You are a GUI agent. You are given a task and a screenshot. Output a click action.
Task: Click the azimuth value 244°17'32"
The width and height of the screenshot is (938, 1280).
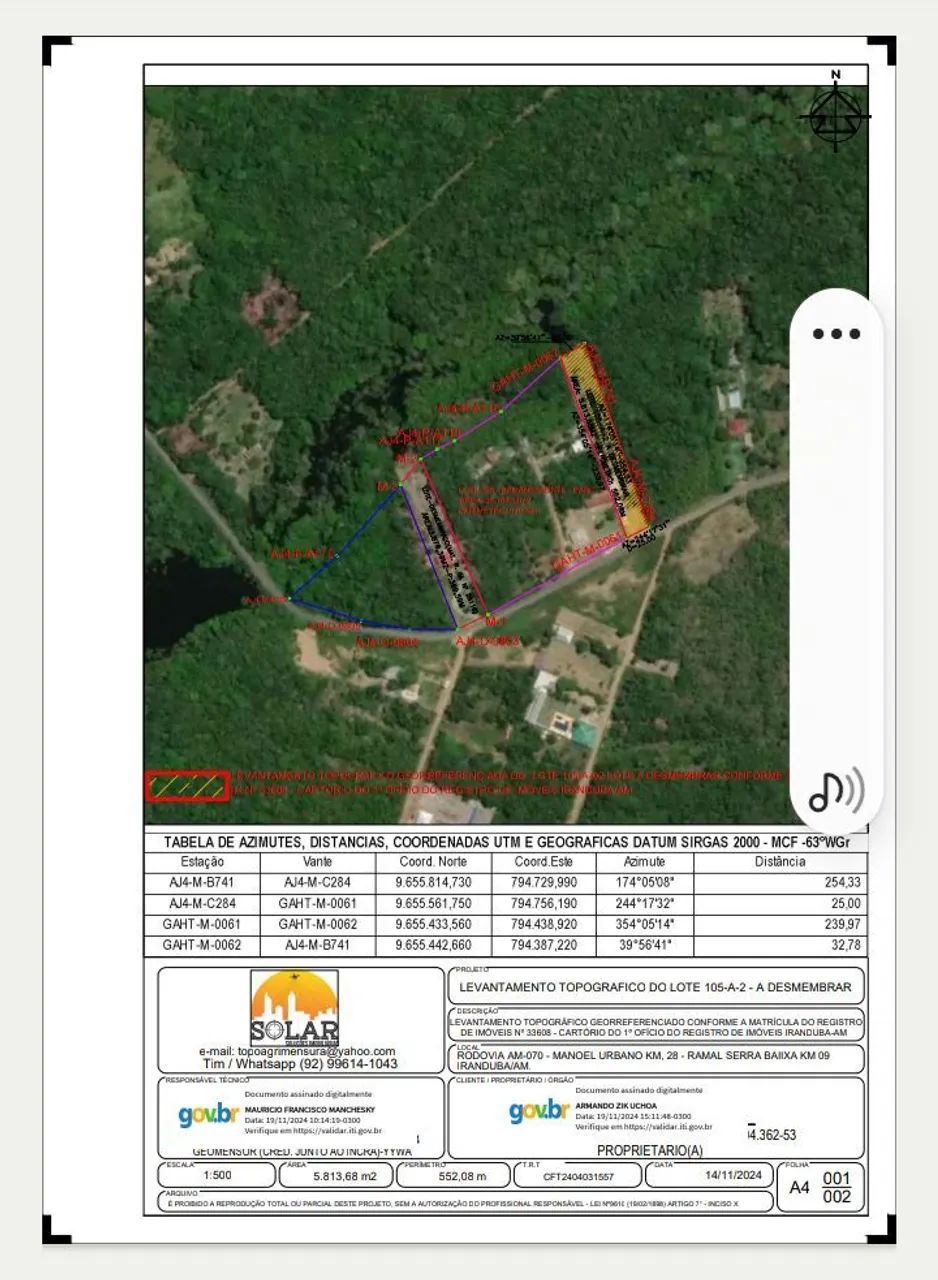coord(644,904)
